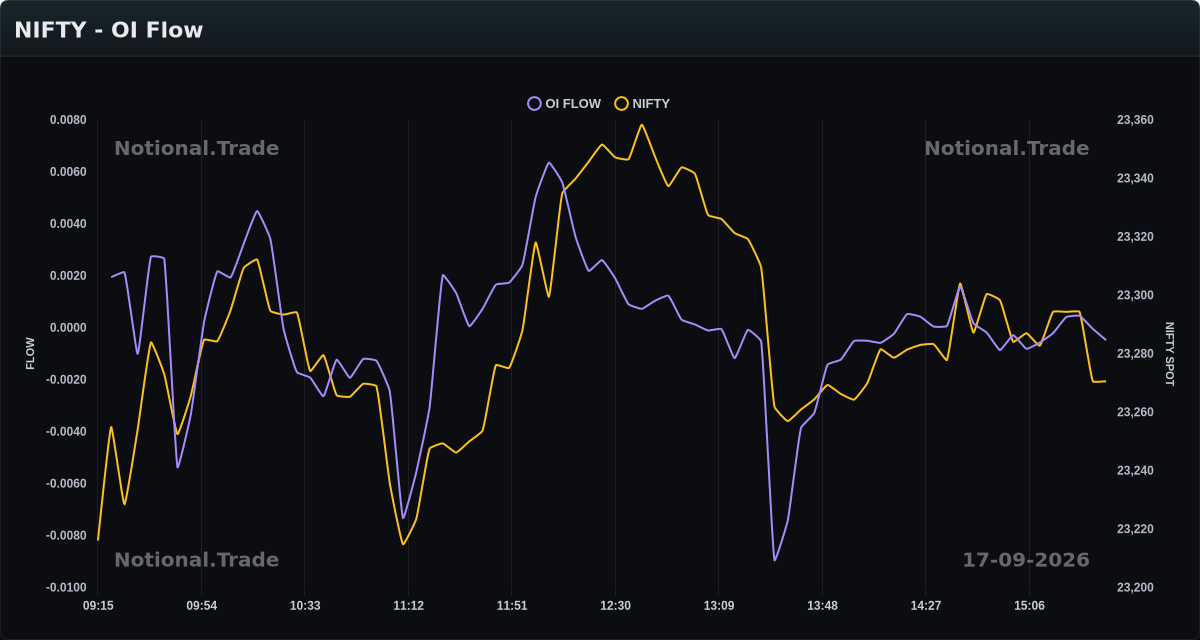Click the NIFTY SPOT right axis title
Screen dimensions: 1200x640
click(1170, 354)
